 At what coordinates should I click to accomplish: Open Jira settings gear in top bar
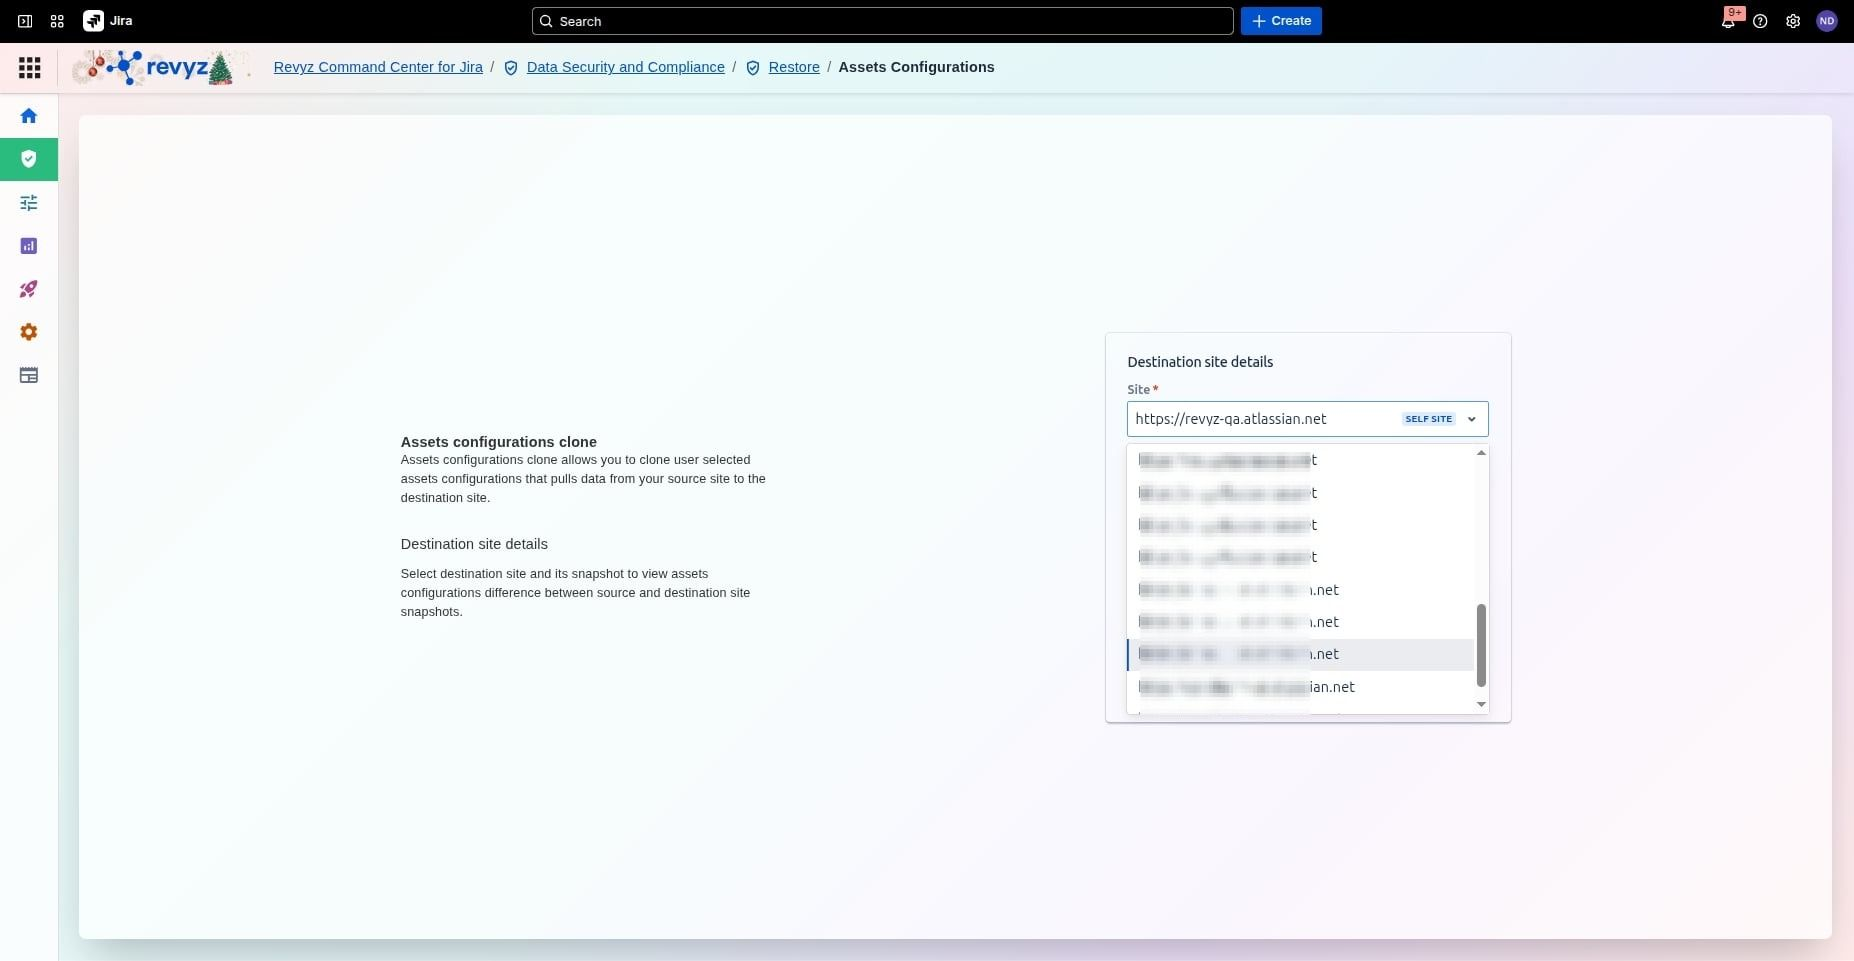(x=1793, y=21)
